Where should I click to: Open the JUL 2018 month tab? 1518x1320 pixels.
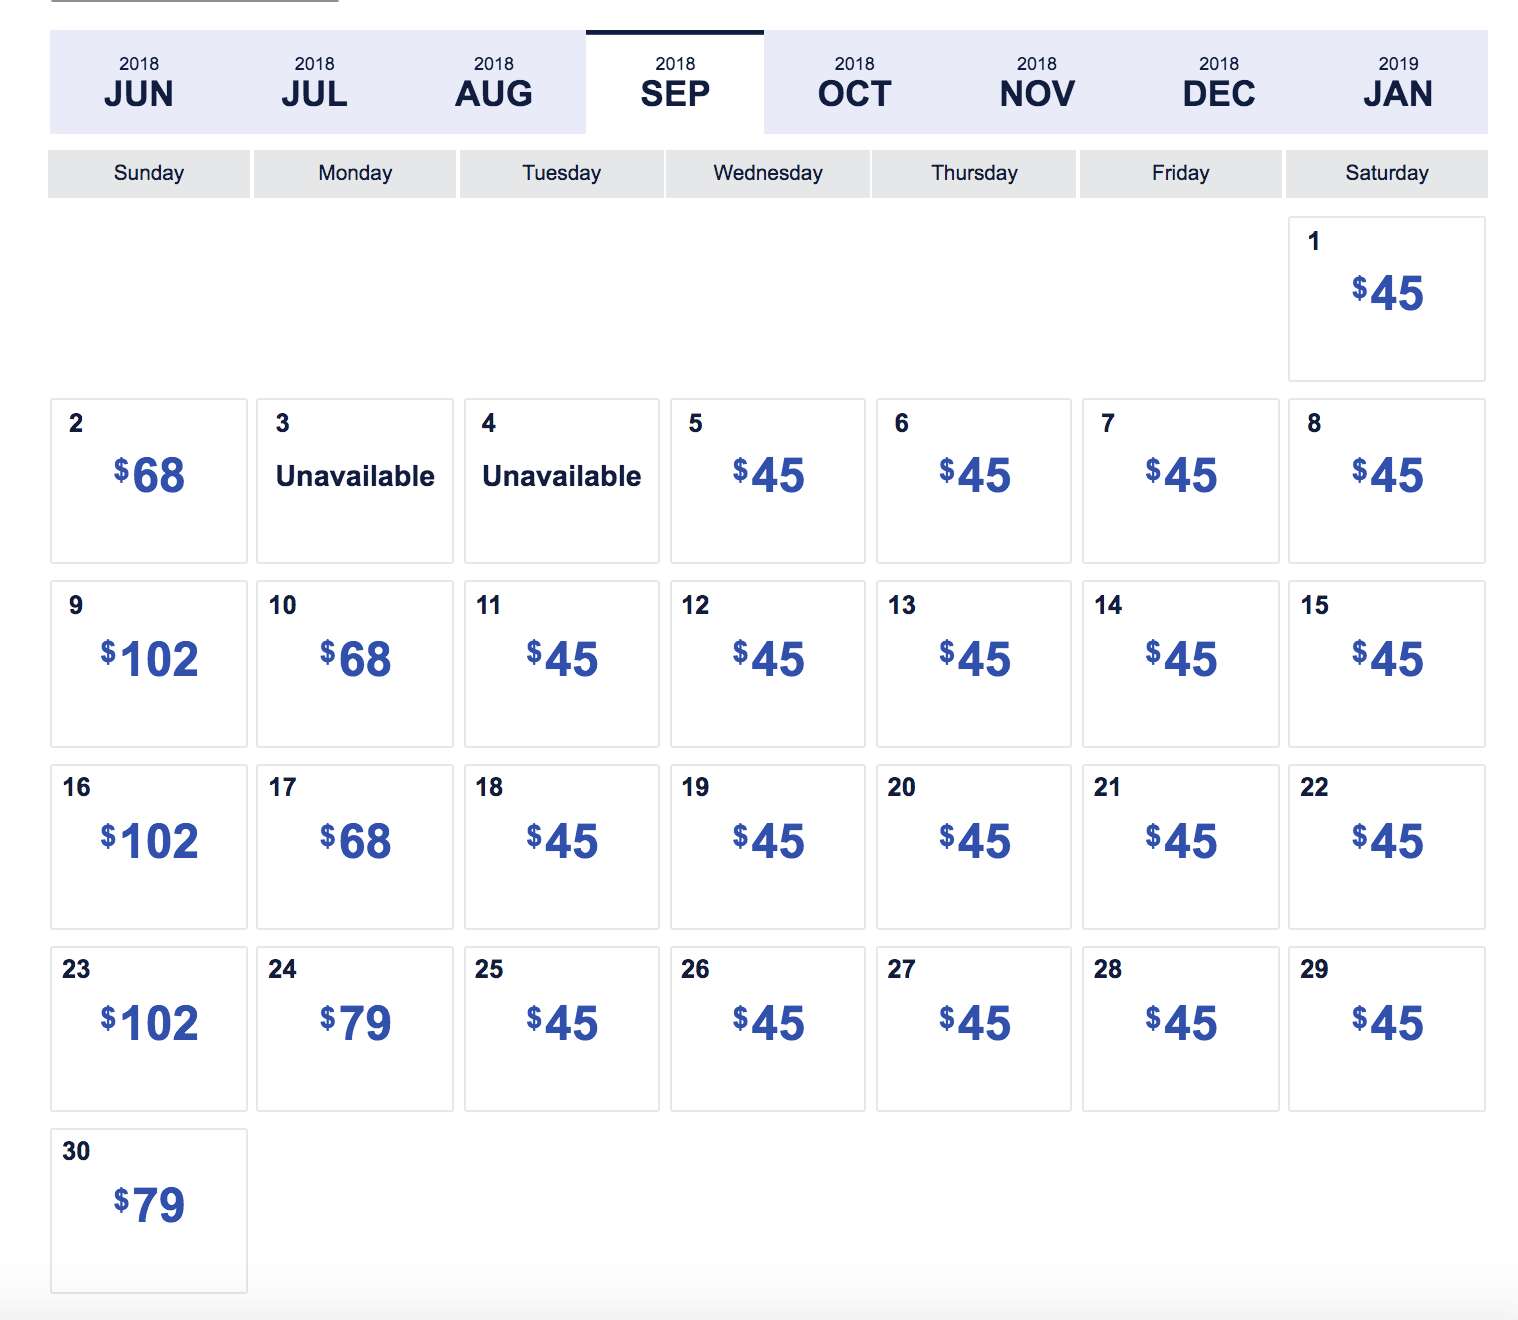315,83
